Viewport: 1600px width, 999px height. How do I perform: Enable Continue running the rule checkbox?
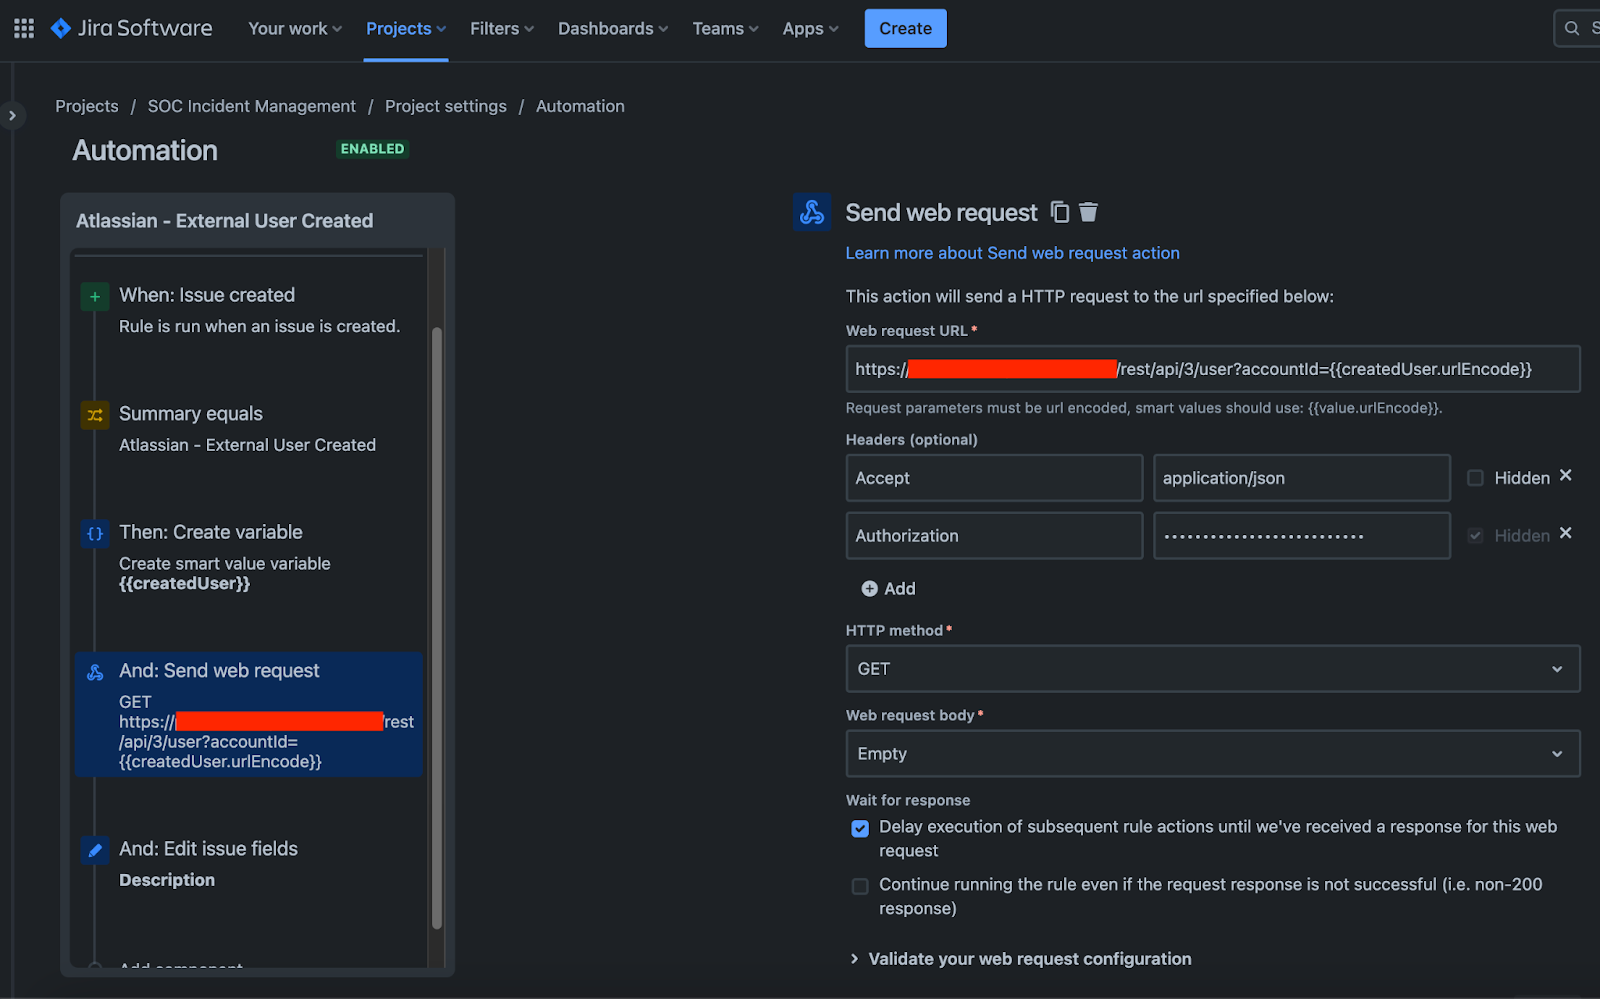tap(860, 886)
